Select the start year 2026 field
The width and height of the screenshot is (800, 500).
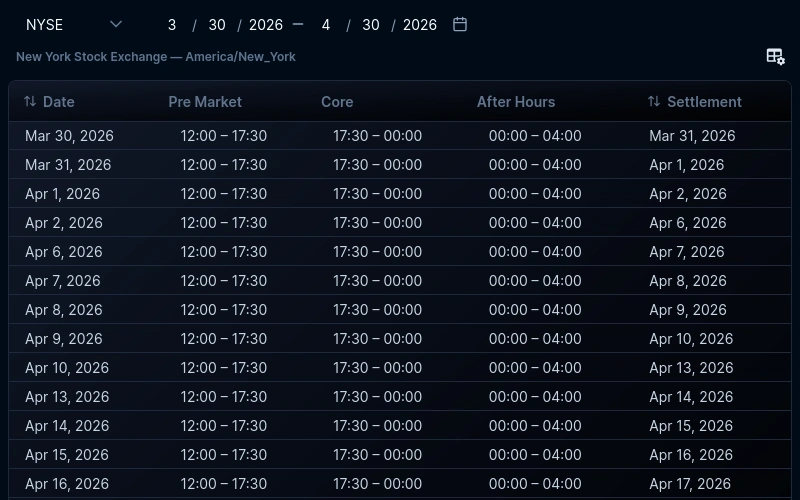pyautogui.click(x=266, y=24)
